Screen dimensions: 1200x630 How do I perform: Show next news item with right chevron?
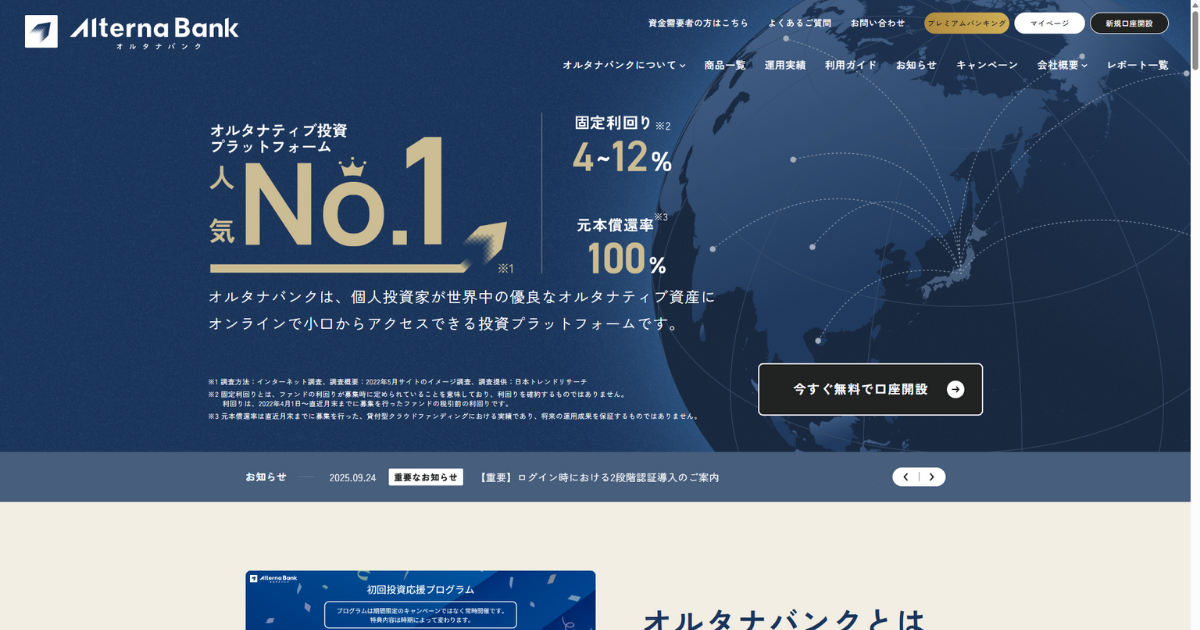(932, 477)
